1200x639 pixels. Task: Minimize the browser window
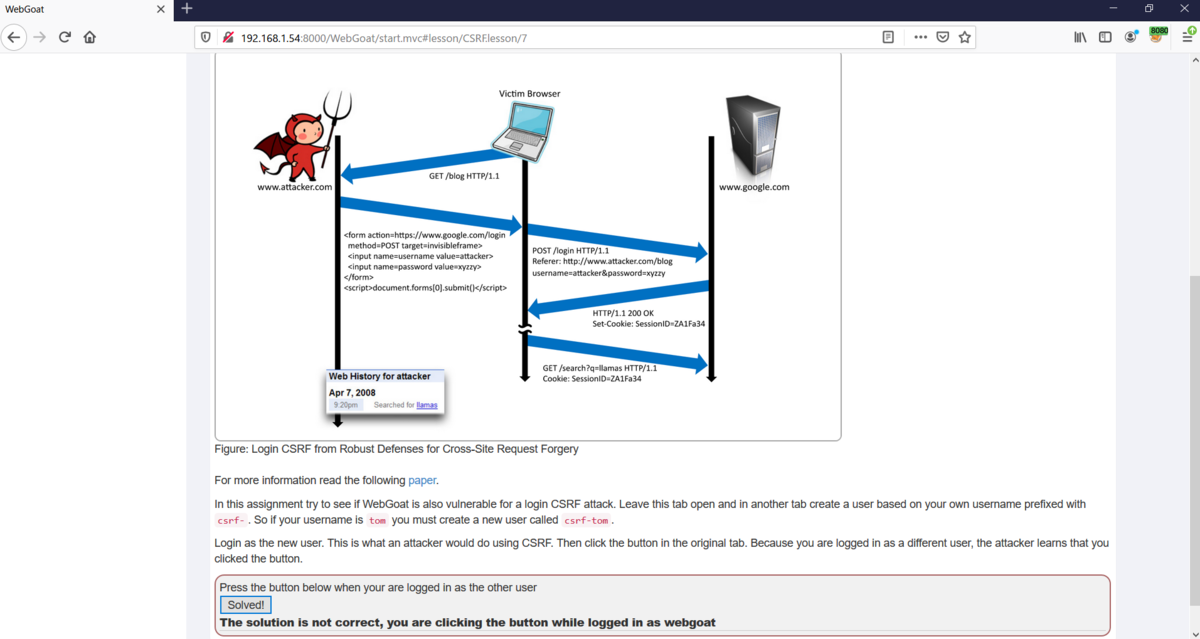pos(1114,9)
